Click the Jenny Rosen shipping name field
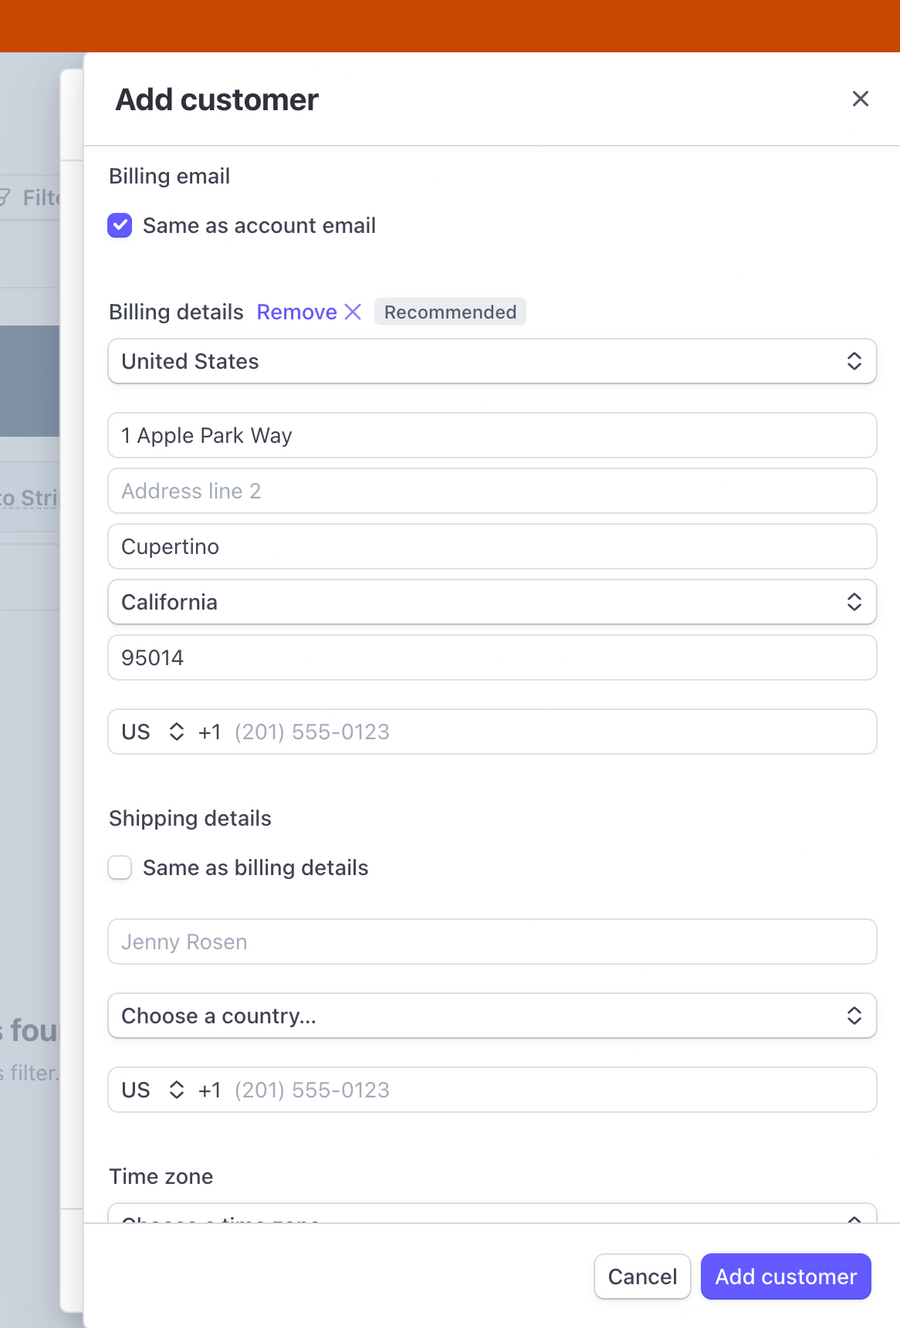900x1328 pixels. 492,941
